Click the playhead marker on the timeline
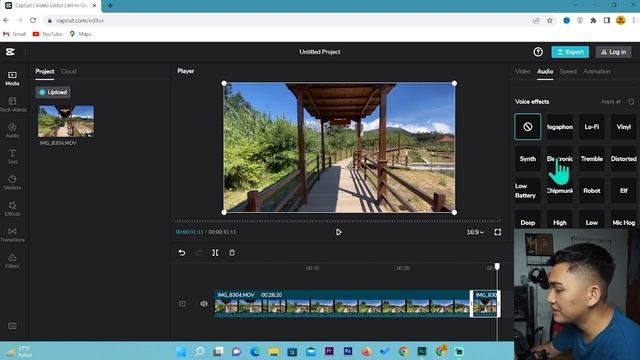This screenshot has height=360, width=640. click(497, 267)
